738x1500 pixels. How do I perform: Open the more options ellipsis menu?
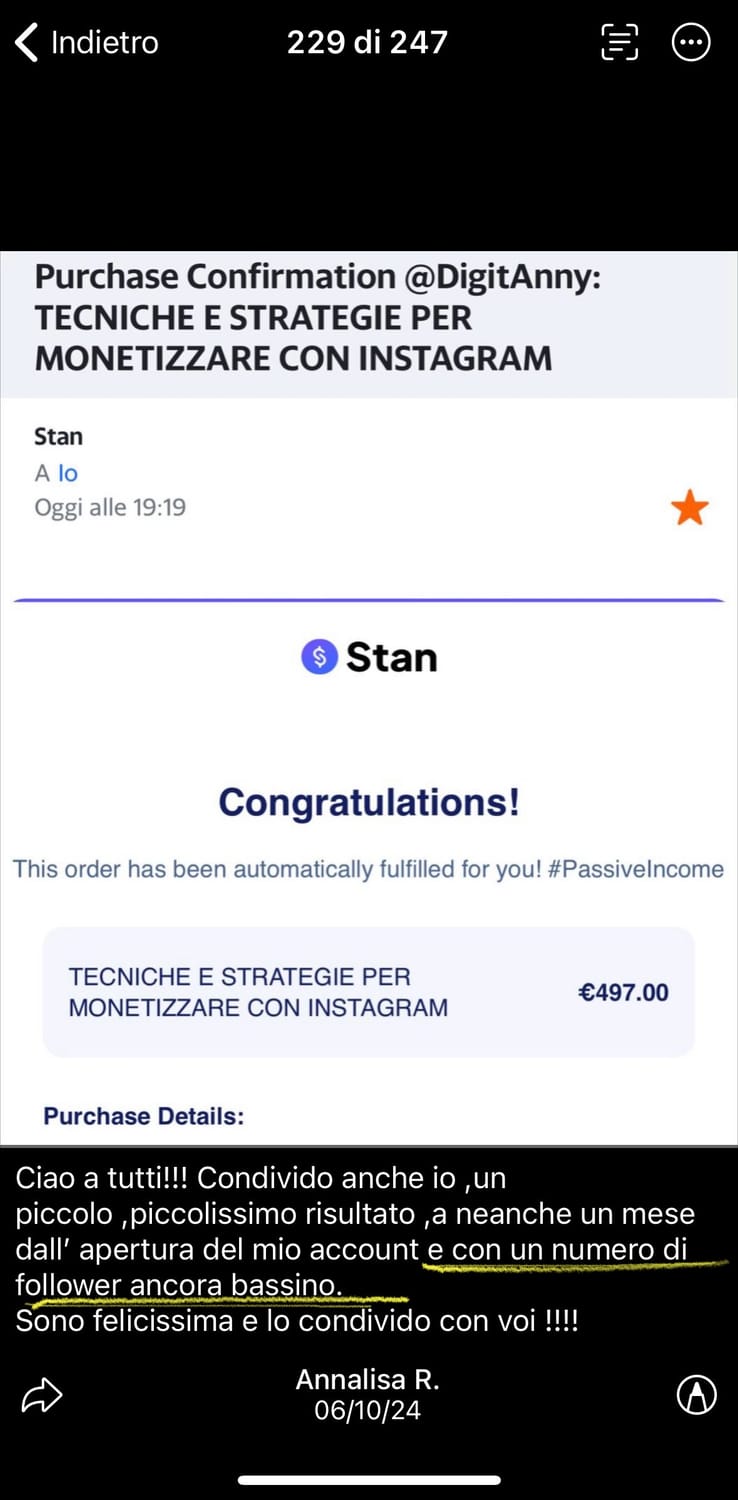[691, 42]
